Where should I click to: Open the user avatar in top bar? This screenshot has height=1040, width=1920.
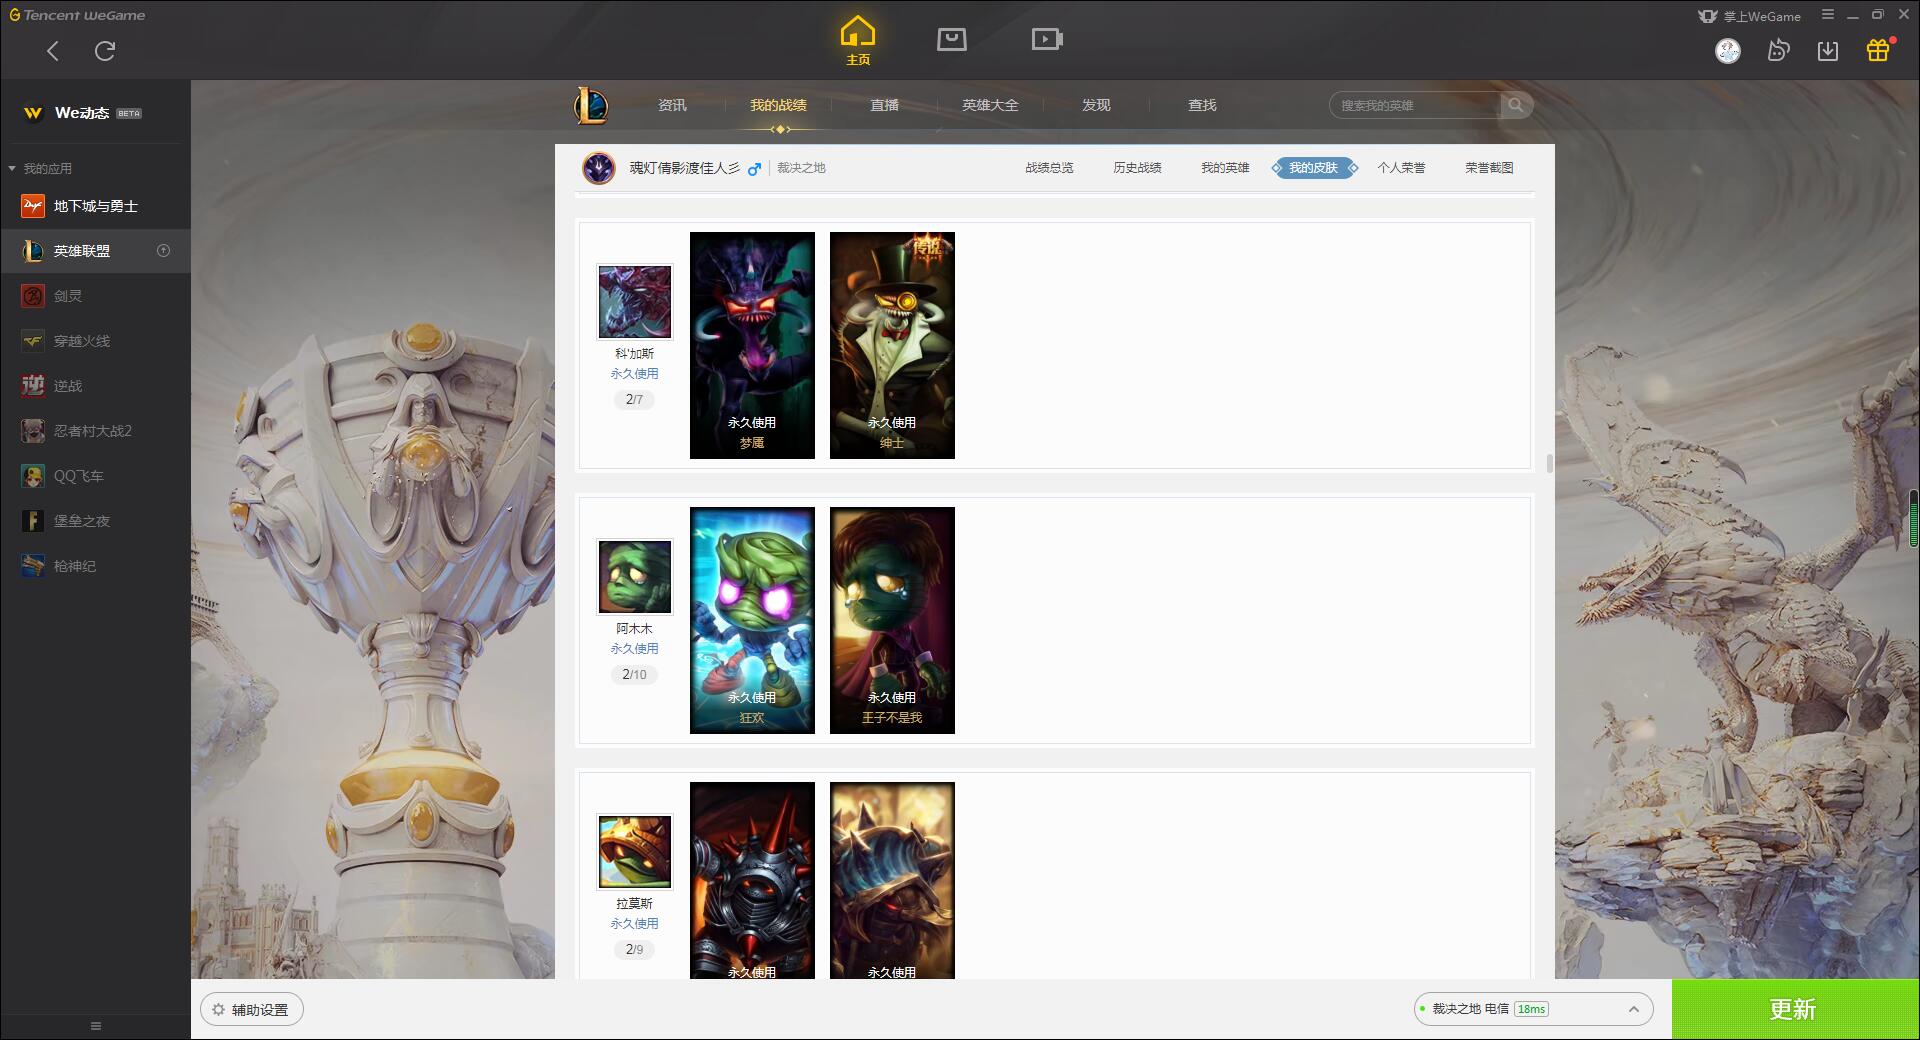[x=1728, y=51]
